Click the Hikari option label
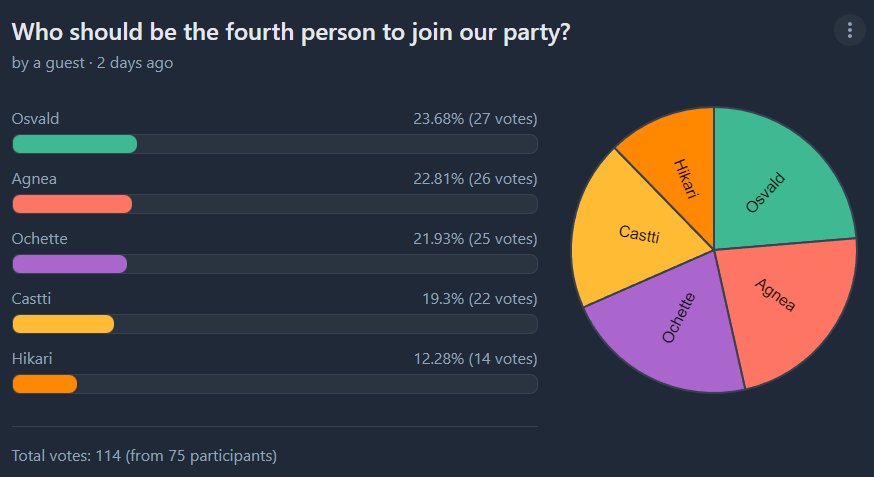 [32, 358]
